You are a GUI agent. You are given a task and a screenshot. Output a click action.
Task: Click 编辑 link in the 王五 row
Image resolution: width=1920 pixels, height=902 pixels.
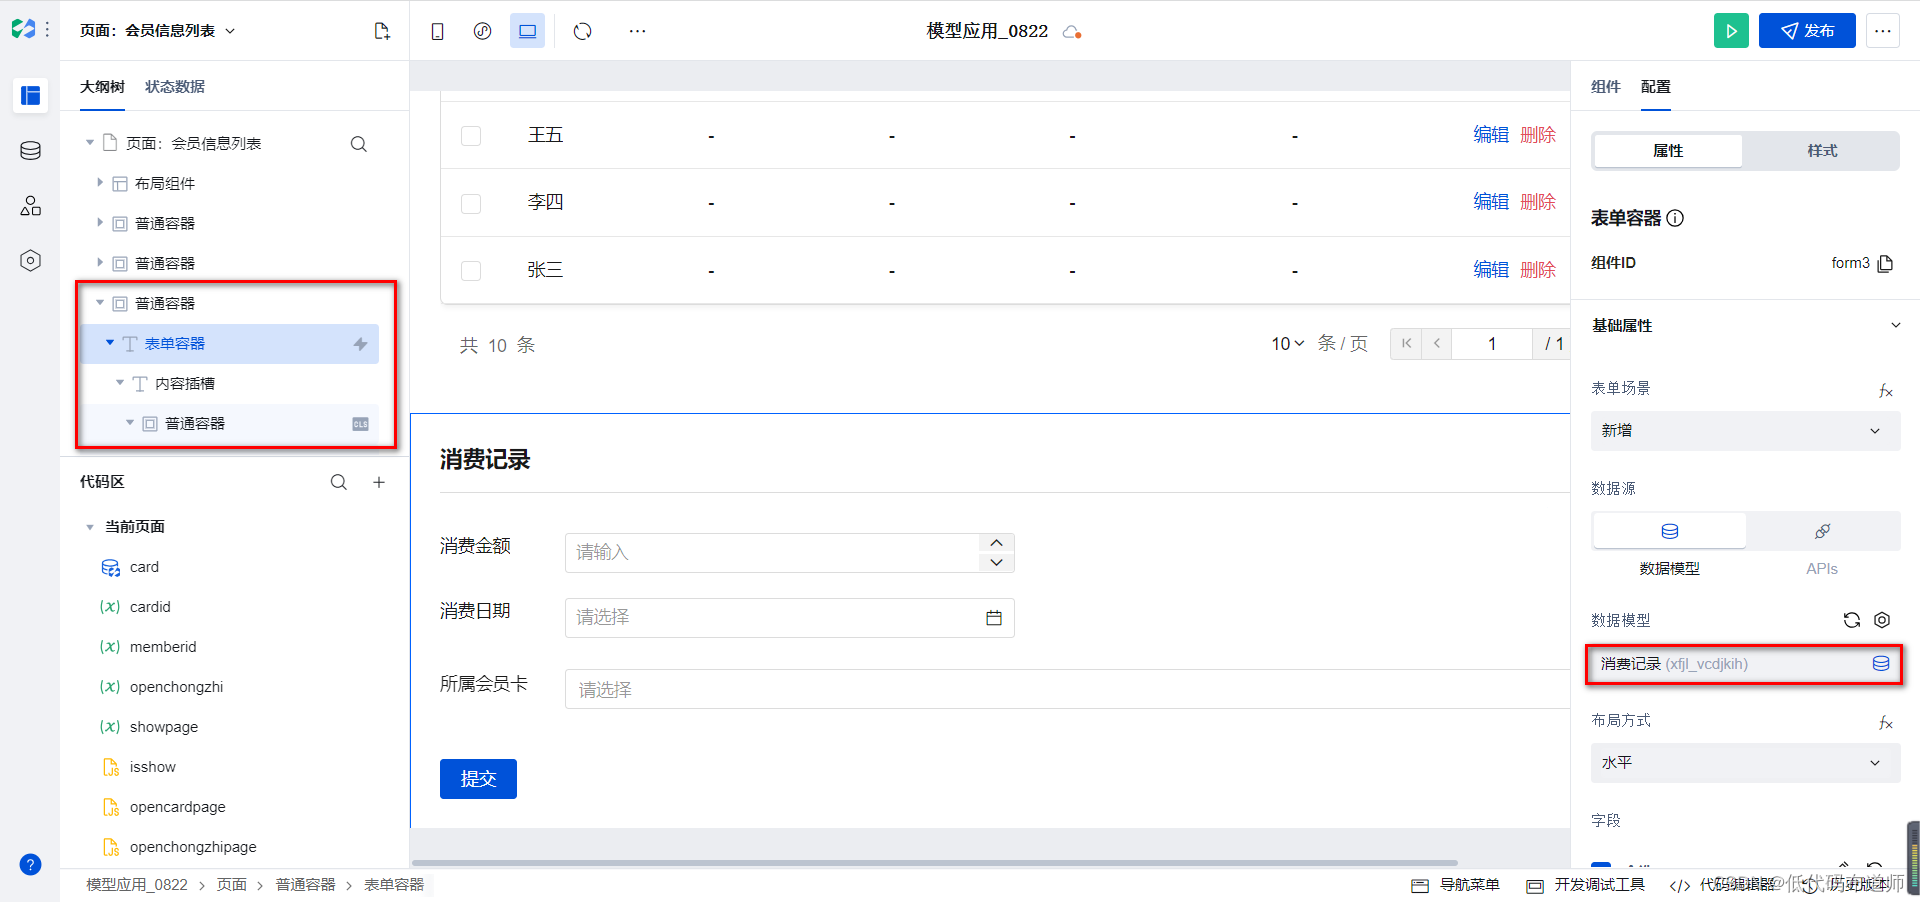pyautogui.click(x=1491, y=135)
